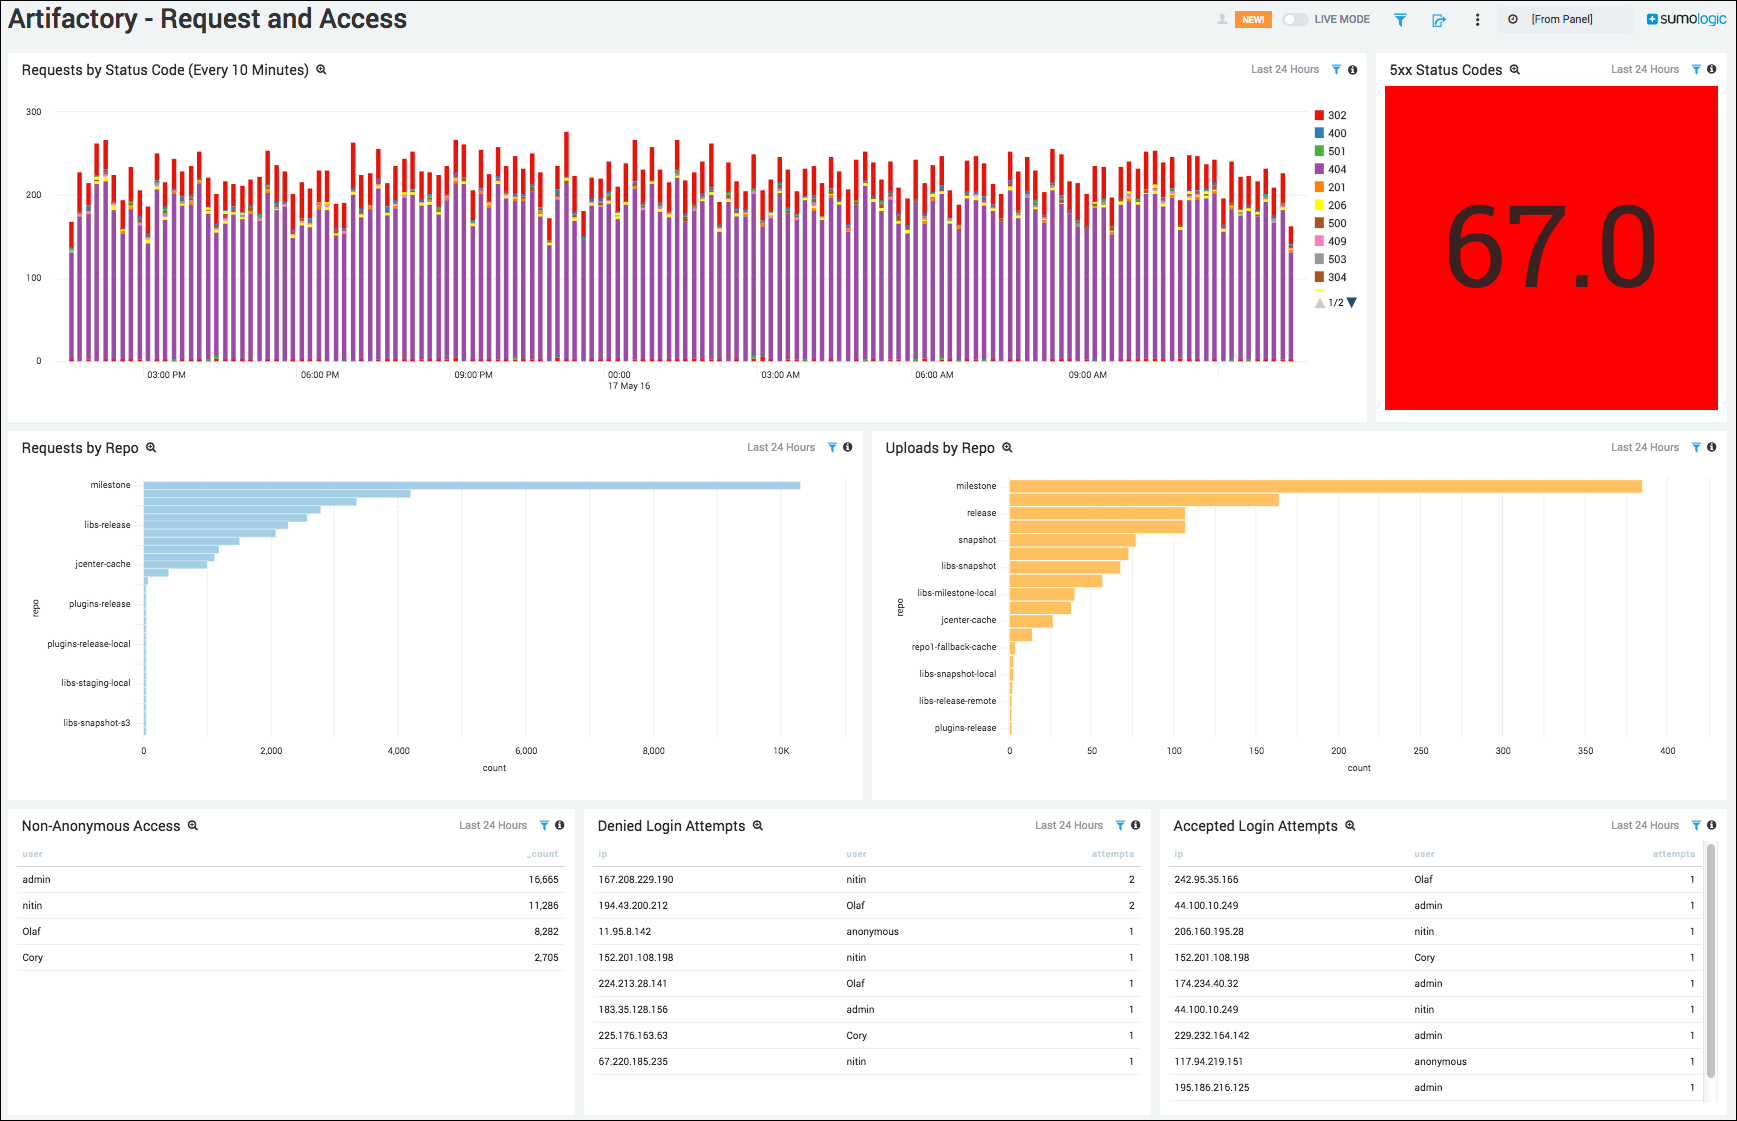
Task: Click the Accepted Login Attempts table scrollbar
Action: [x=1710, y=960]
